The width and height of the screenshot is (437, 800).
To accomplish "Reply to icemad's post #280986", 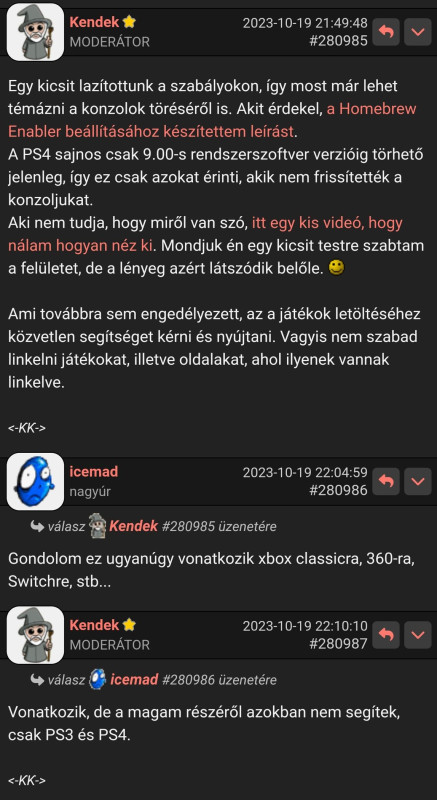I will point(386,481).
